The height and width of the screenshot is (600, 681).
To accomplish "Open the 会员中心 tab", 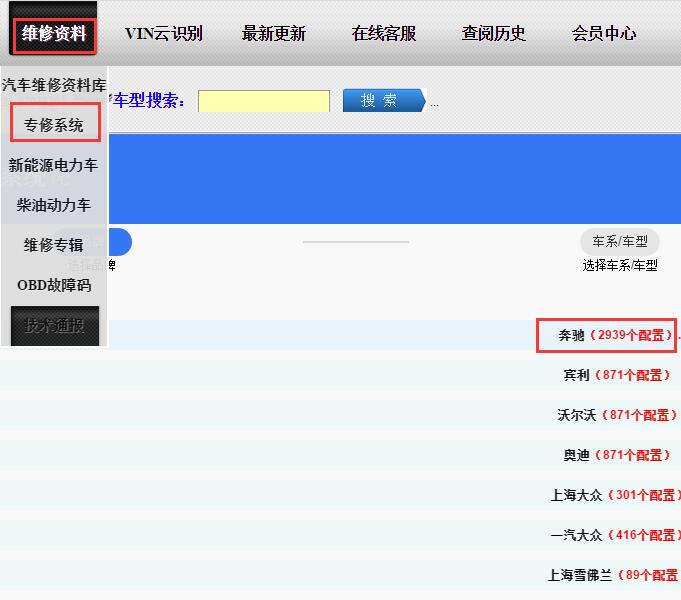I will 604,34.
